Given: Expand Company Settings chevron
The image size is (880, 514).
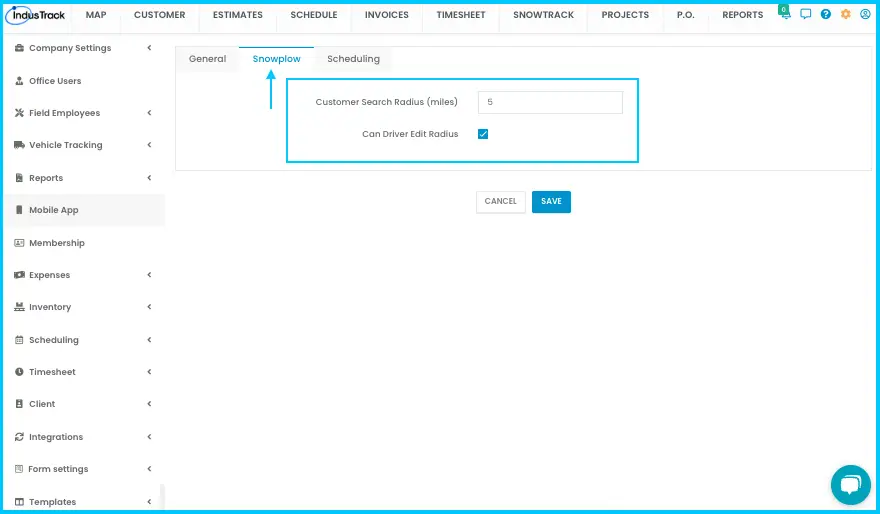Looking at the screenshot, I should pos(149,48).
